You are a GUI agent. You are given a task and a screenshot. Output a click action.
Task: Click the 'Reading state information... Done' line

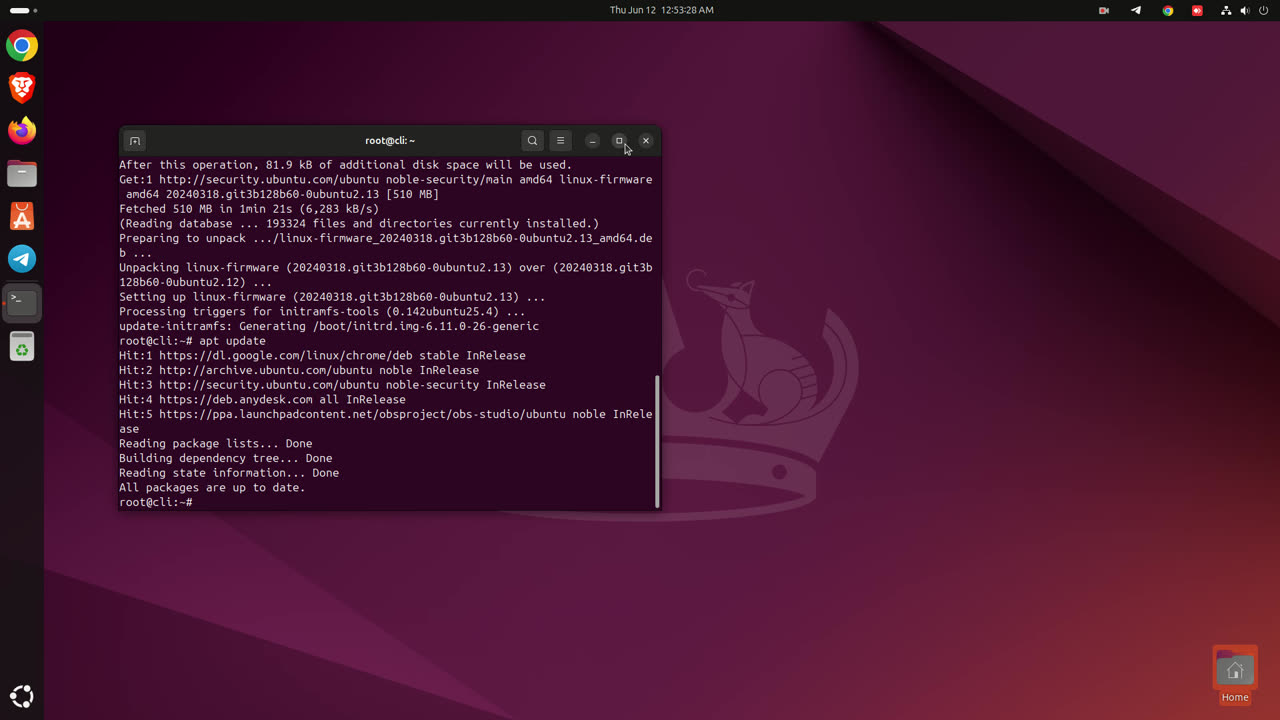pyautogui.click(x=229, y=473)
